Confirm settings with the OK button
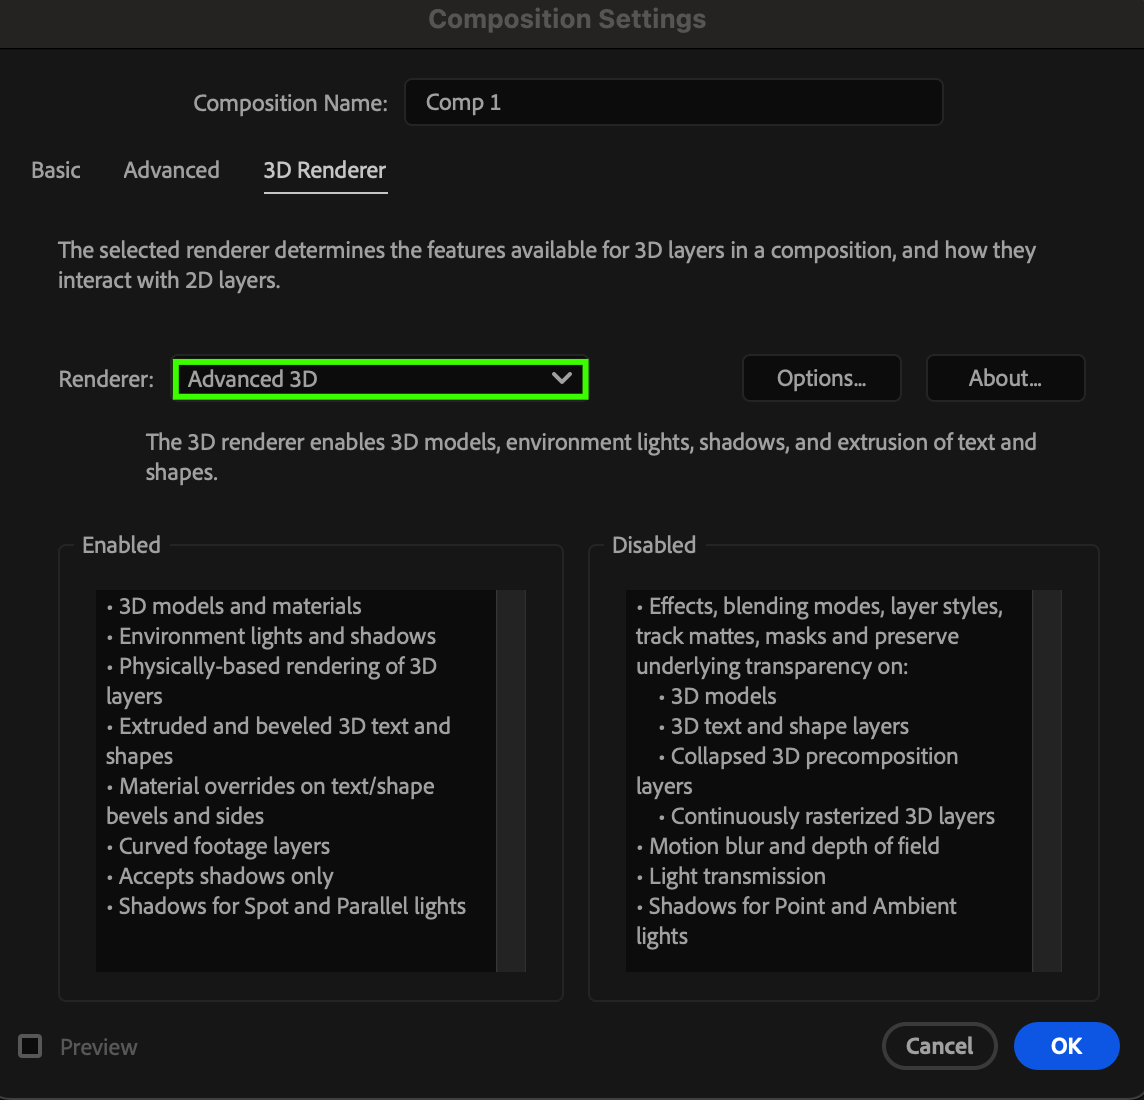 tap(1066, 1046)
